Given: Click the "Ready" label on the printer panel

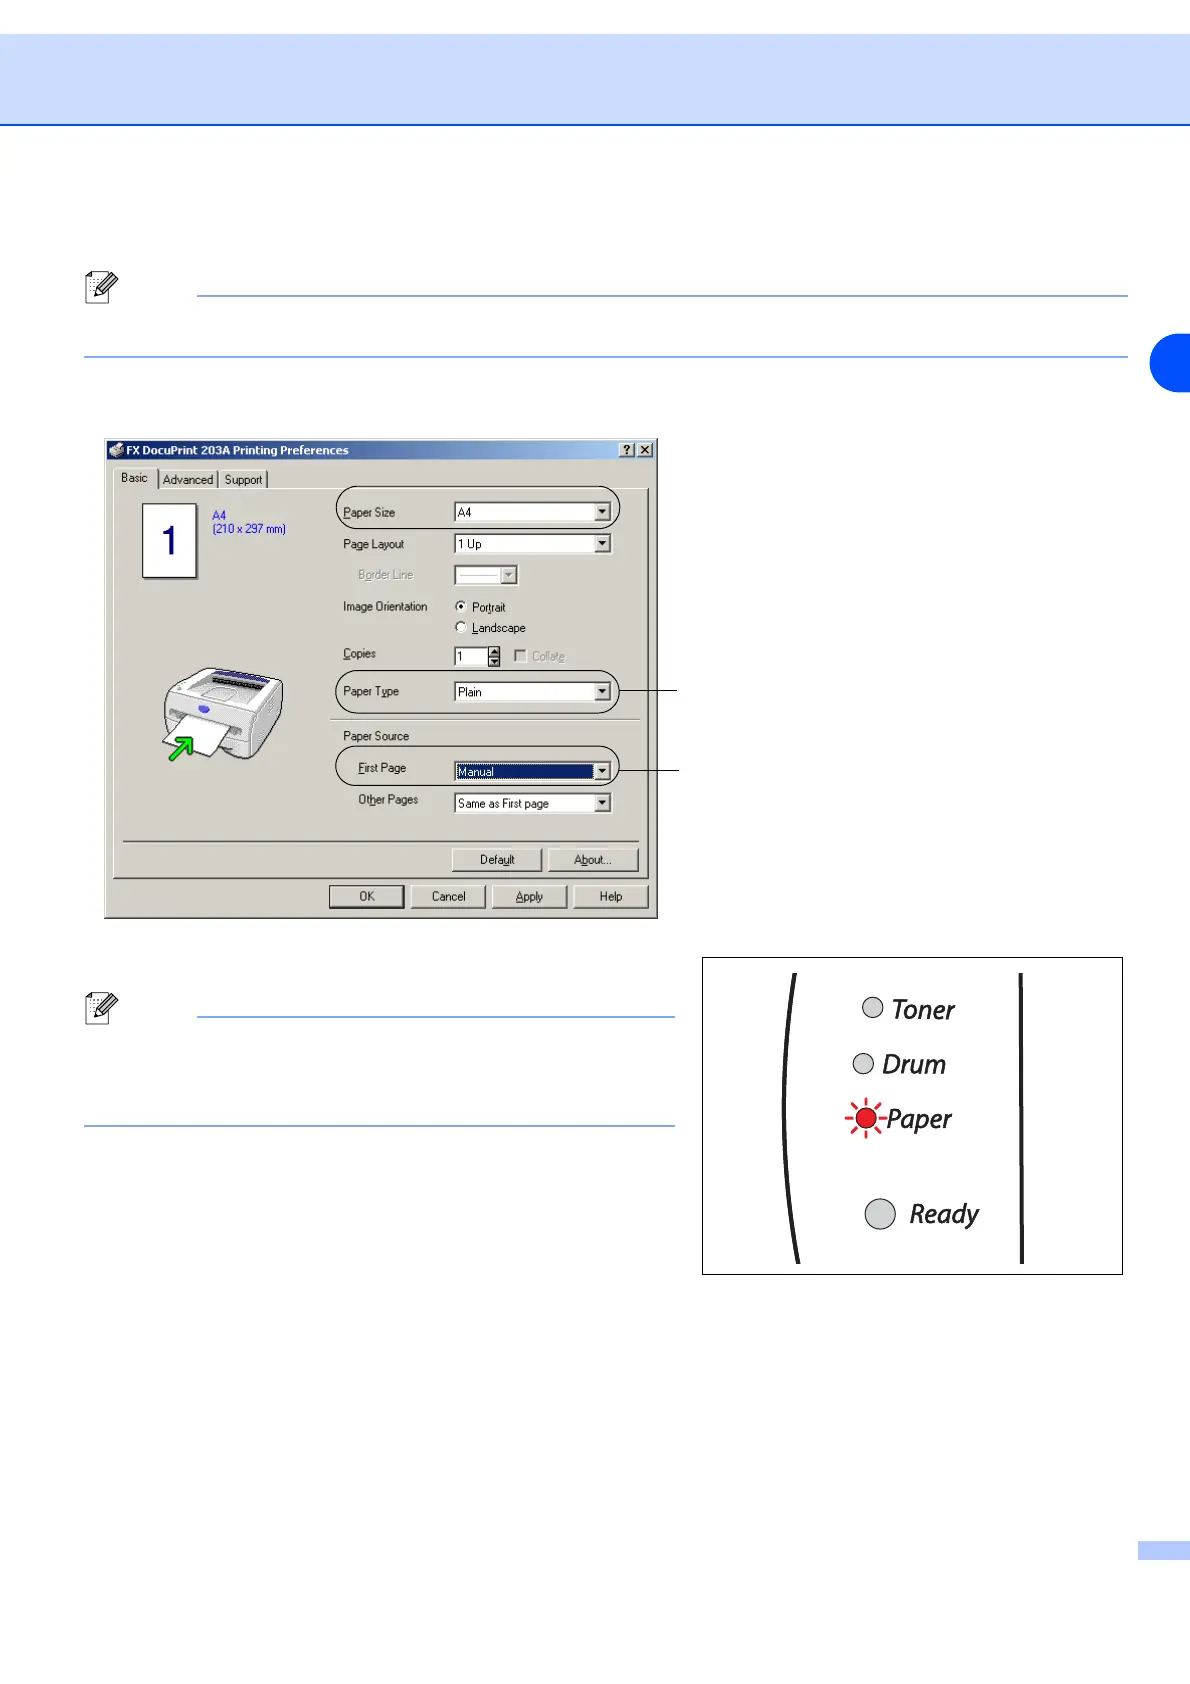Looking at the screenshot, I should click(944, 1215).
